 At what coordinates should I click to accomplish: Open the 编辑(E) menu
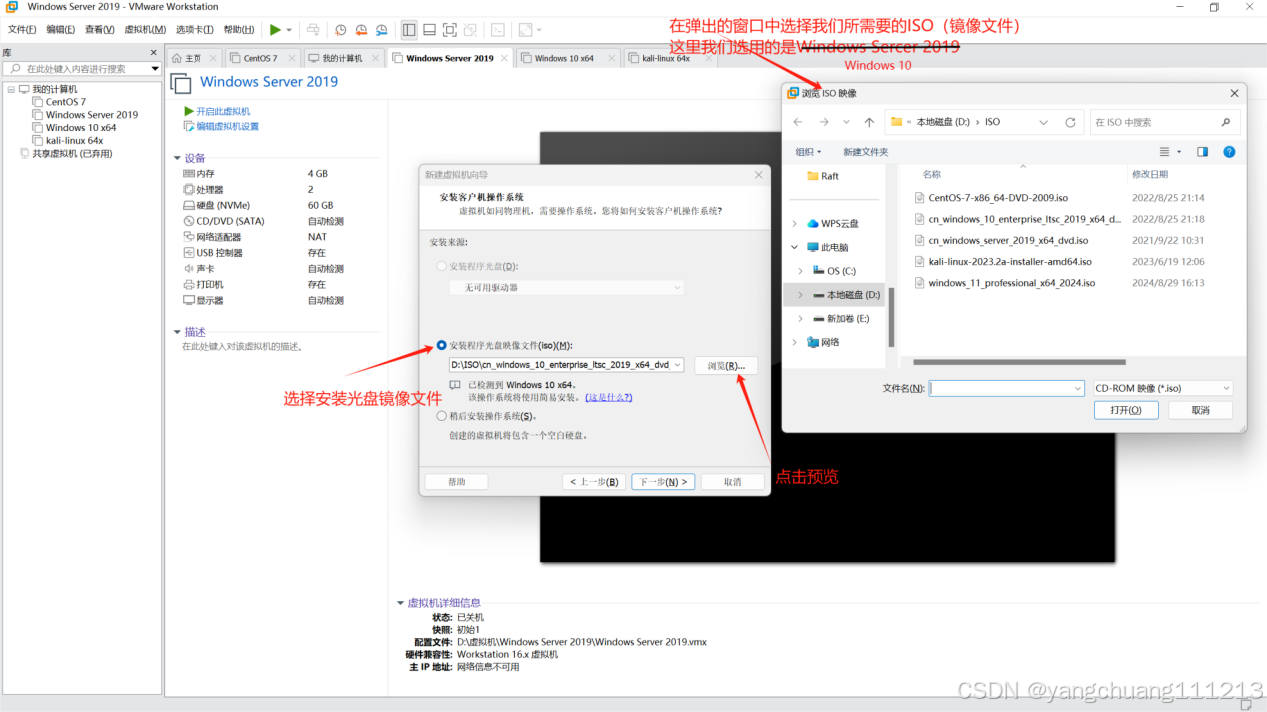click(60, 30)
